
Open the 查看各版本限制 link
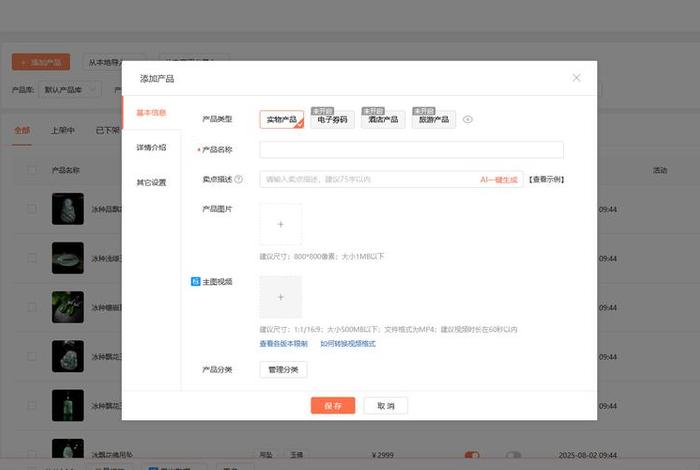[283, 344]
